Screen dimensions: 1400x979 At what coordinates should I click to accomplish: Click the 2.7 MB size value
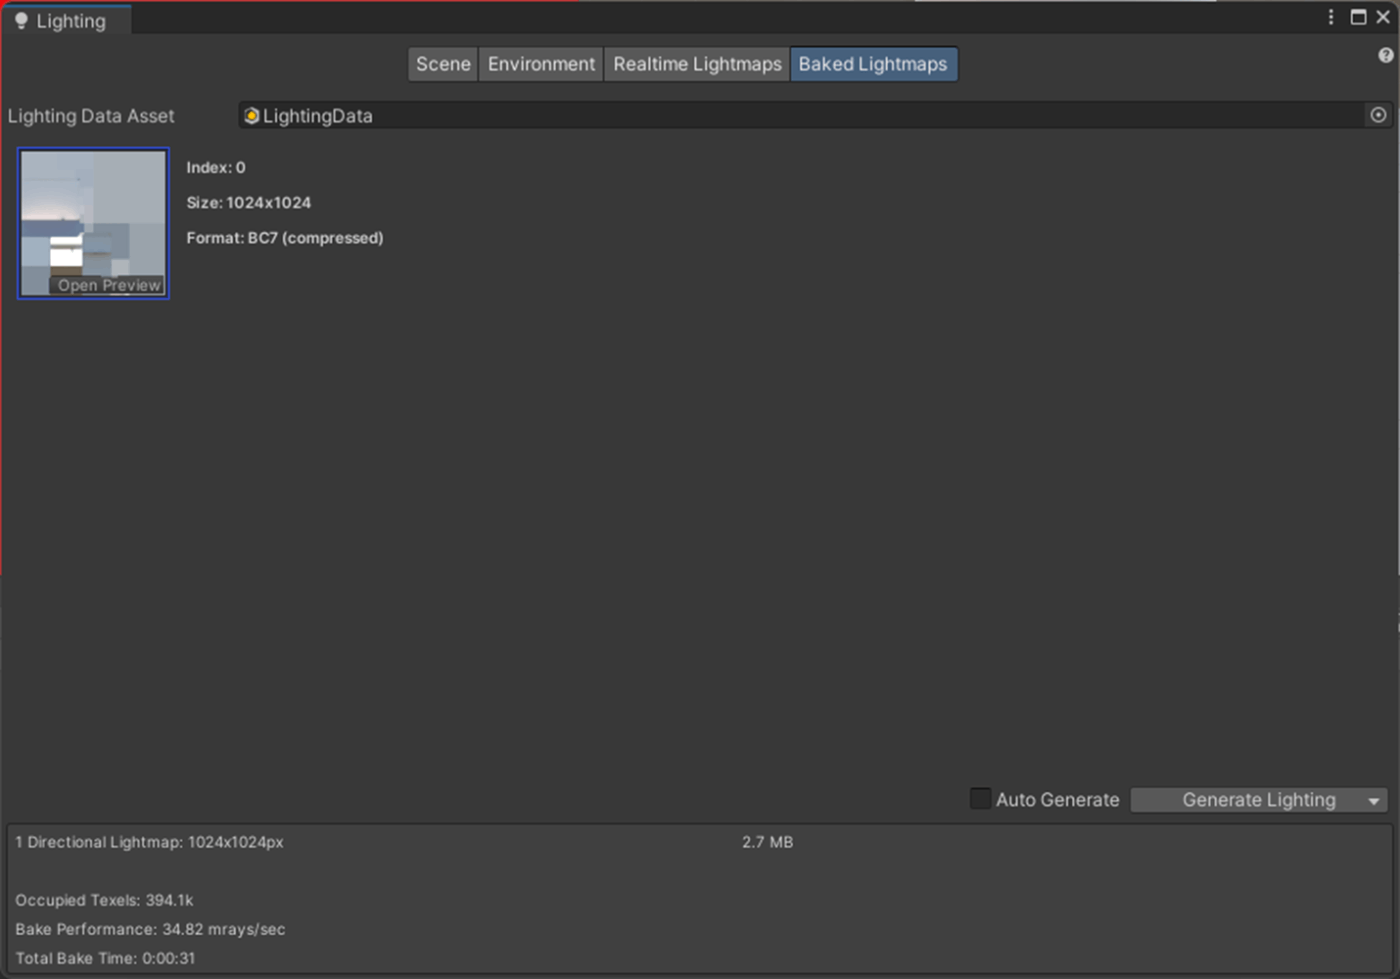[x=767, y=842]
